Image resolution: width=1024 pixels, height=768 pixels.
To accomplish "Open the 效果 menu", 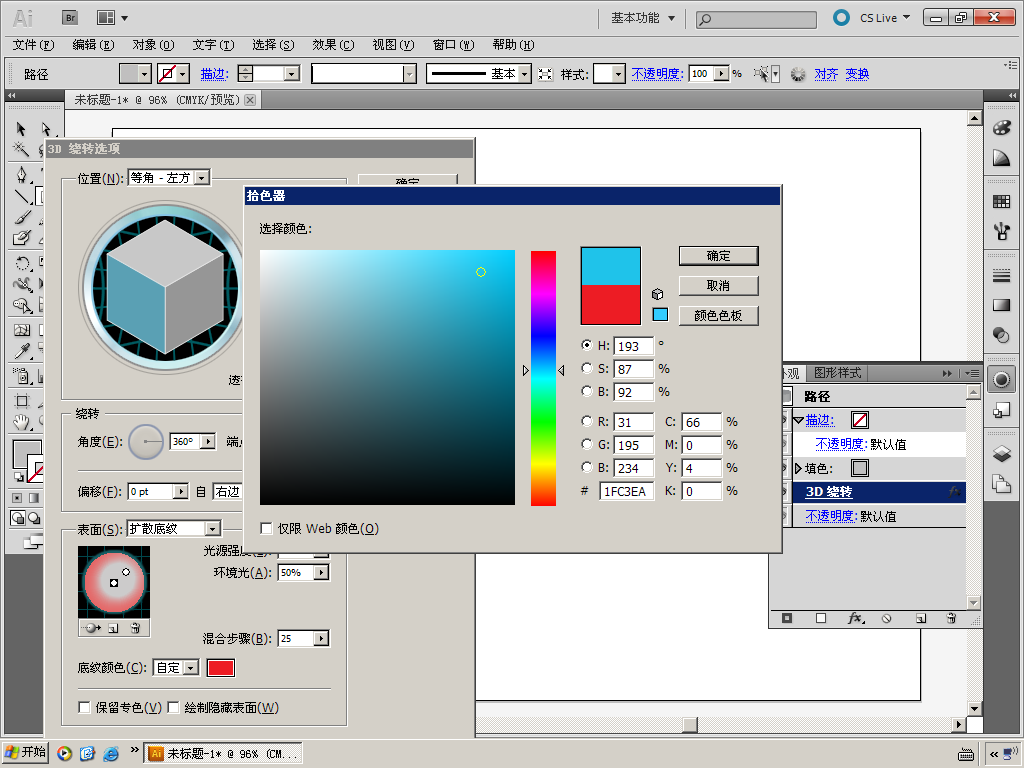I will tap(332, 45).
